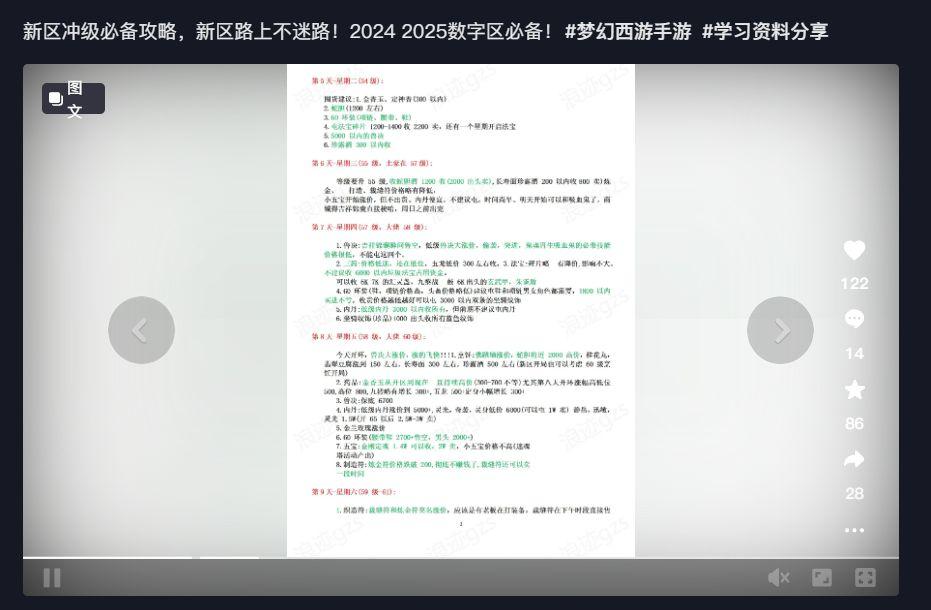Enter fullscreen mode

[866, 577]
